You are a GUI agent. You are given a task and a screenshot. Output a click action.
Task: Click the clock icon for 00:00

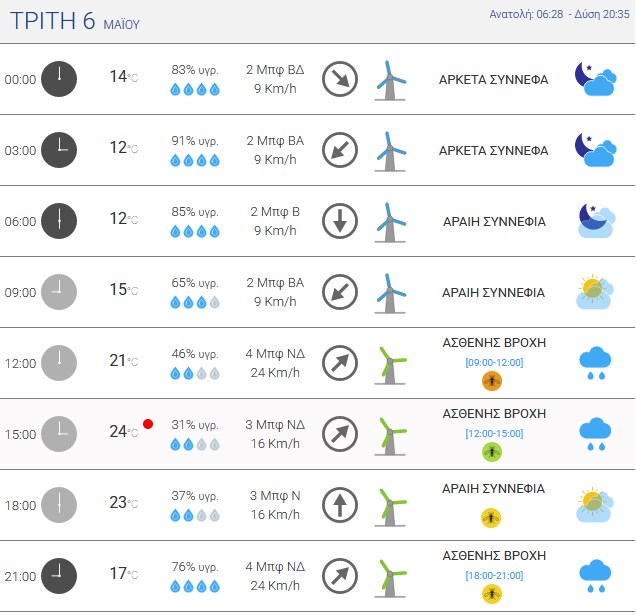click(x=59, y=79)
